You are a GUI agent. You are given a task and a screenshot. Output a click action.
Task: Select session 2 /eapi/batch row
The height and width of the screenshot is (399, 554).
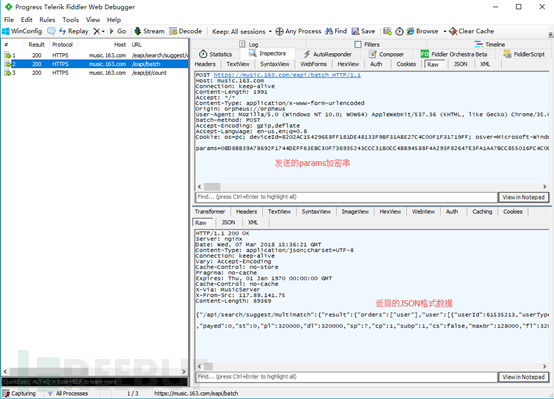pyautogui.click(x=95, y=64)
